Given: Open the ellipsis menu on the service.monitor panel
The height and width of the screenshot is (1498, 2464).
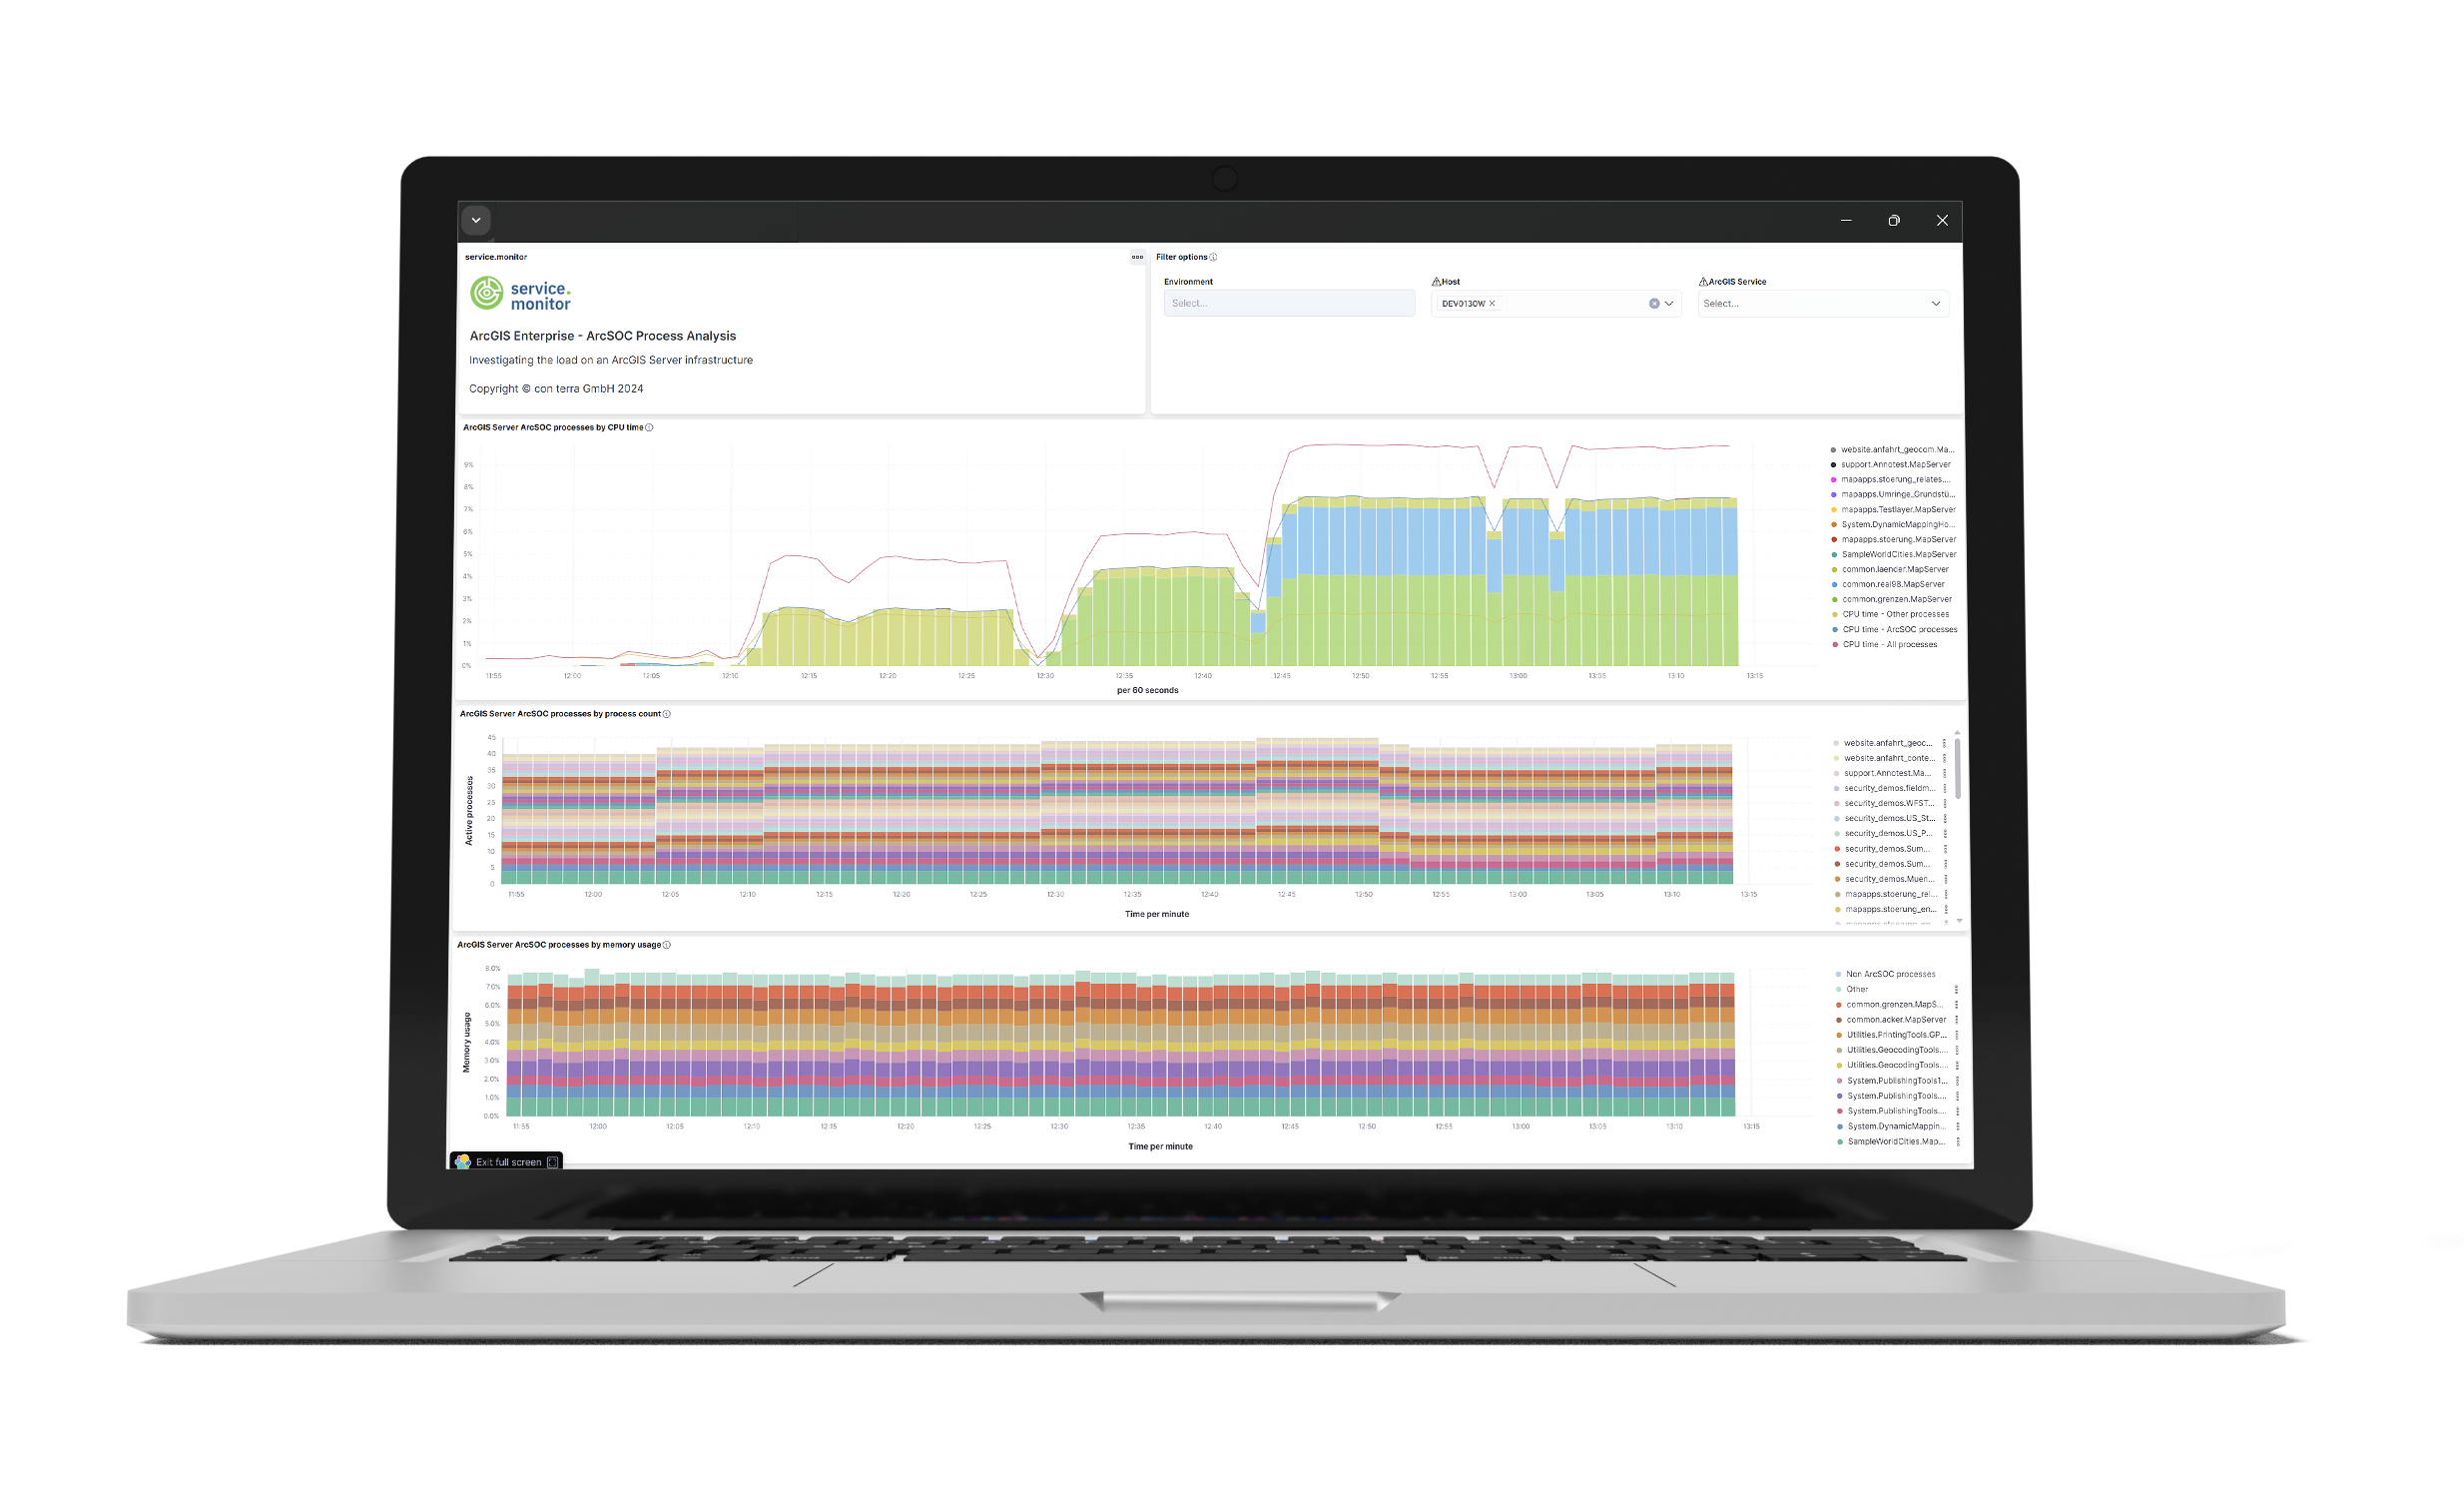Looking at the screenshot, I should [1136, 257].
